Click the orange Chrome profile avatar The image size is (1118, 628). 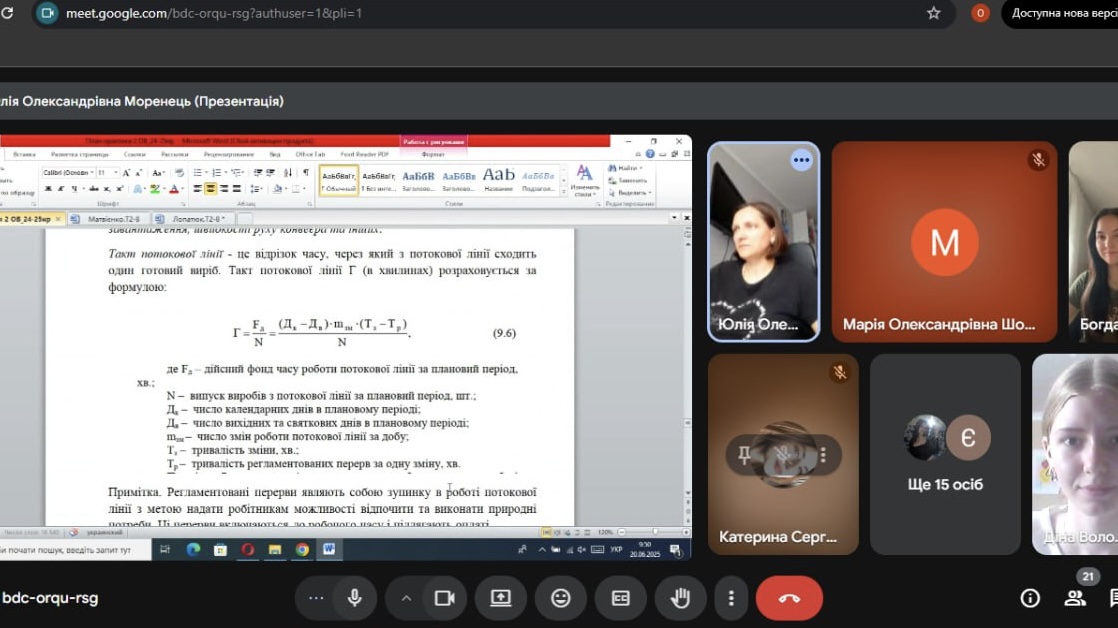(x=980, y=13)
